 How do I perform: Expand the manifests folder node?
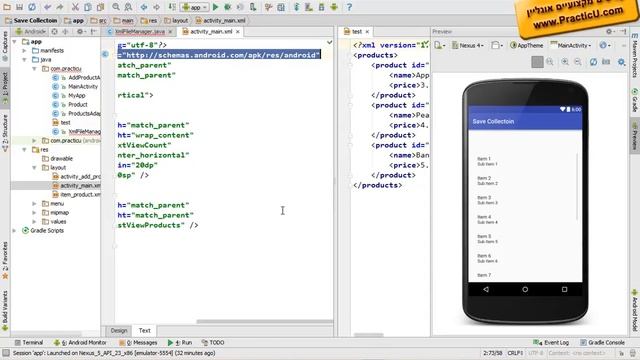[25, 51]
